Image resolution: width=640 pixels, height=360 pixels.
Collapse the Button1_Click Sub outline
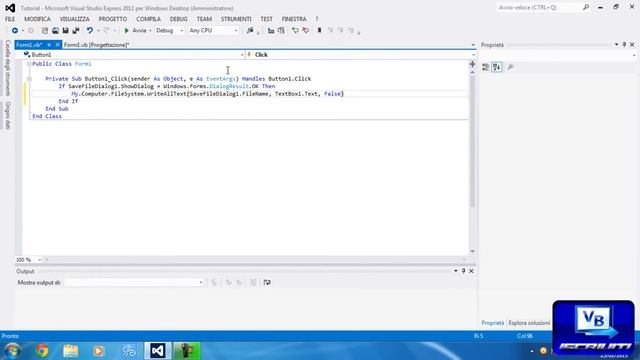click(x=29, y=79)
